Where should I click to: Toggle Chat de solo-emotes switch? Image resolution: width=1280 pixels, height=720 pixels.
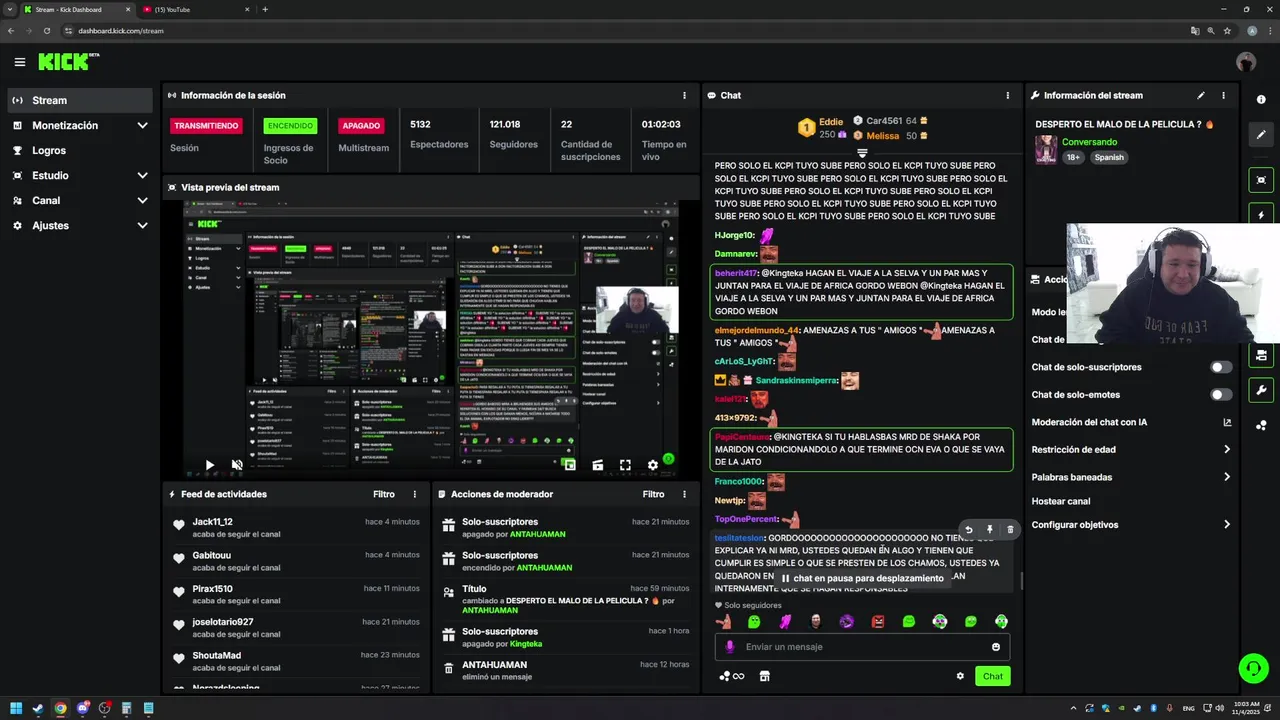coord(1221,394)
